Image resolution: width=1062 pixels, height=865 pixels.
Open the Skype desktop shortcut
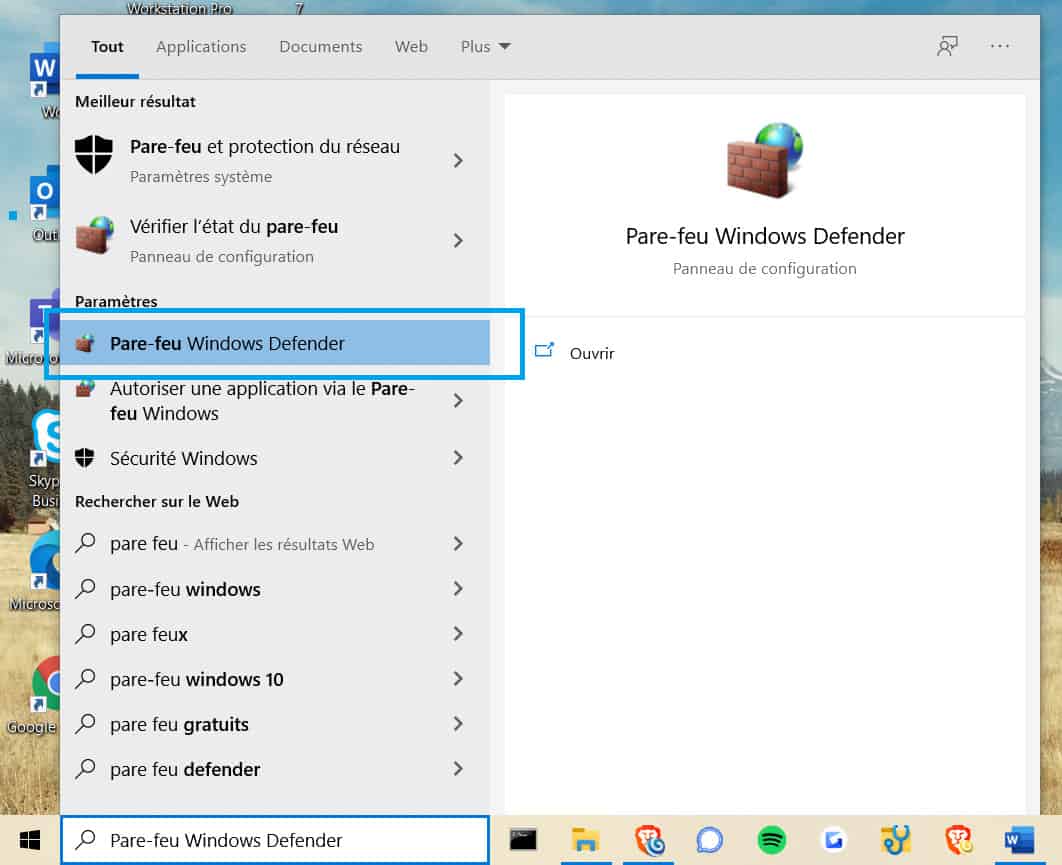[x=45, y=438]
